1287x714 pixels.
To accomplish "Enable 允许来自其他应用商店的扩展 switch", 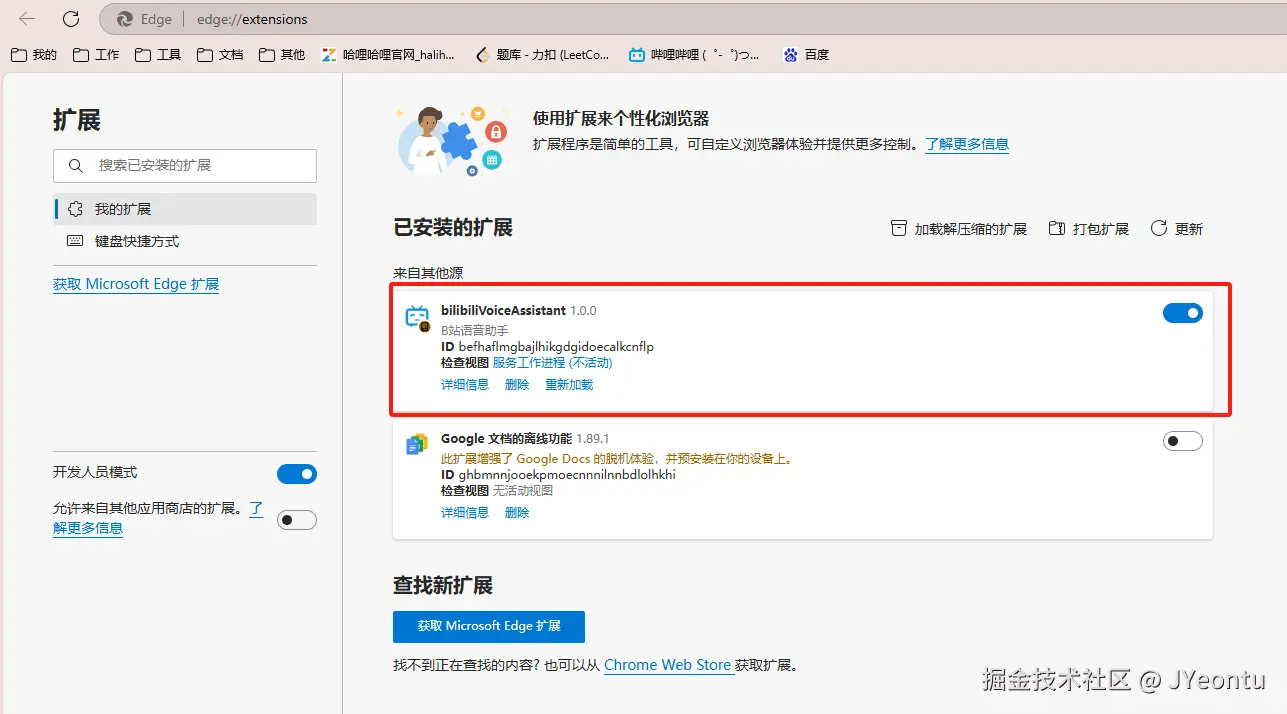I will pyautogui.click(x=297, y=520).
